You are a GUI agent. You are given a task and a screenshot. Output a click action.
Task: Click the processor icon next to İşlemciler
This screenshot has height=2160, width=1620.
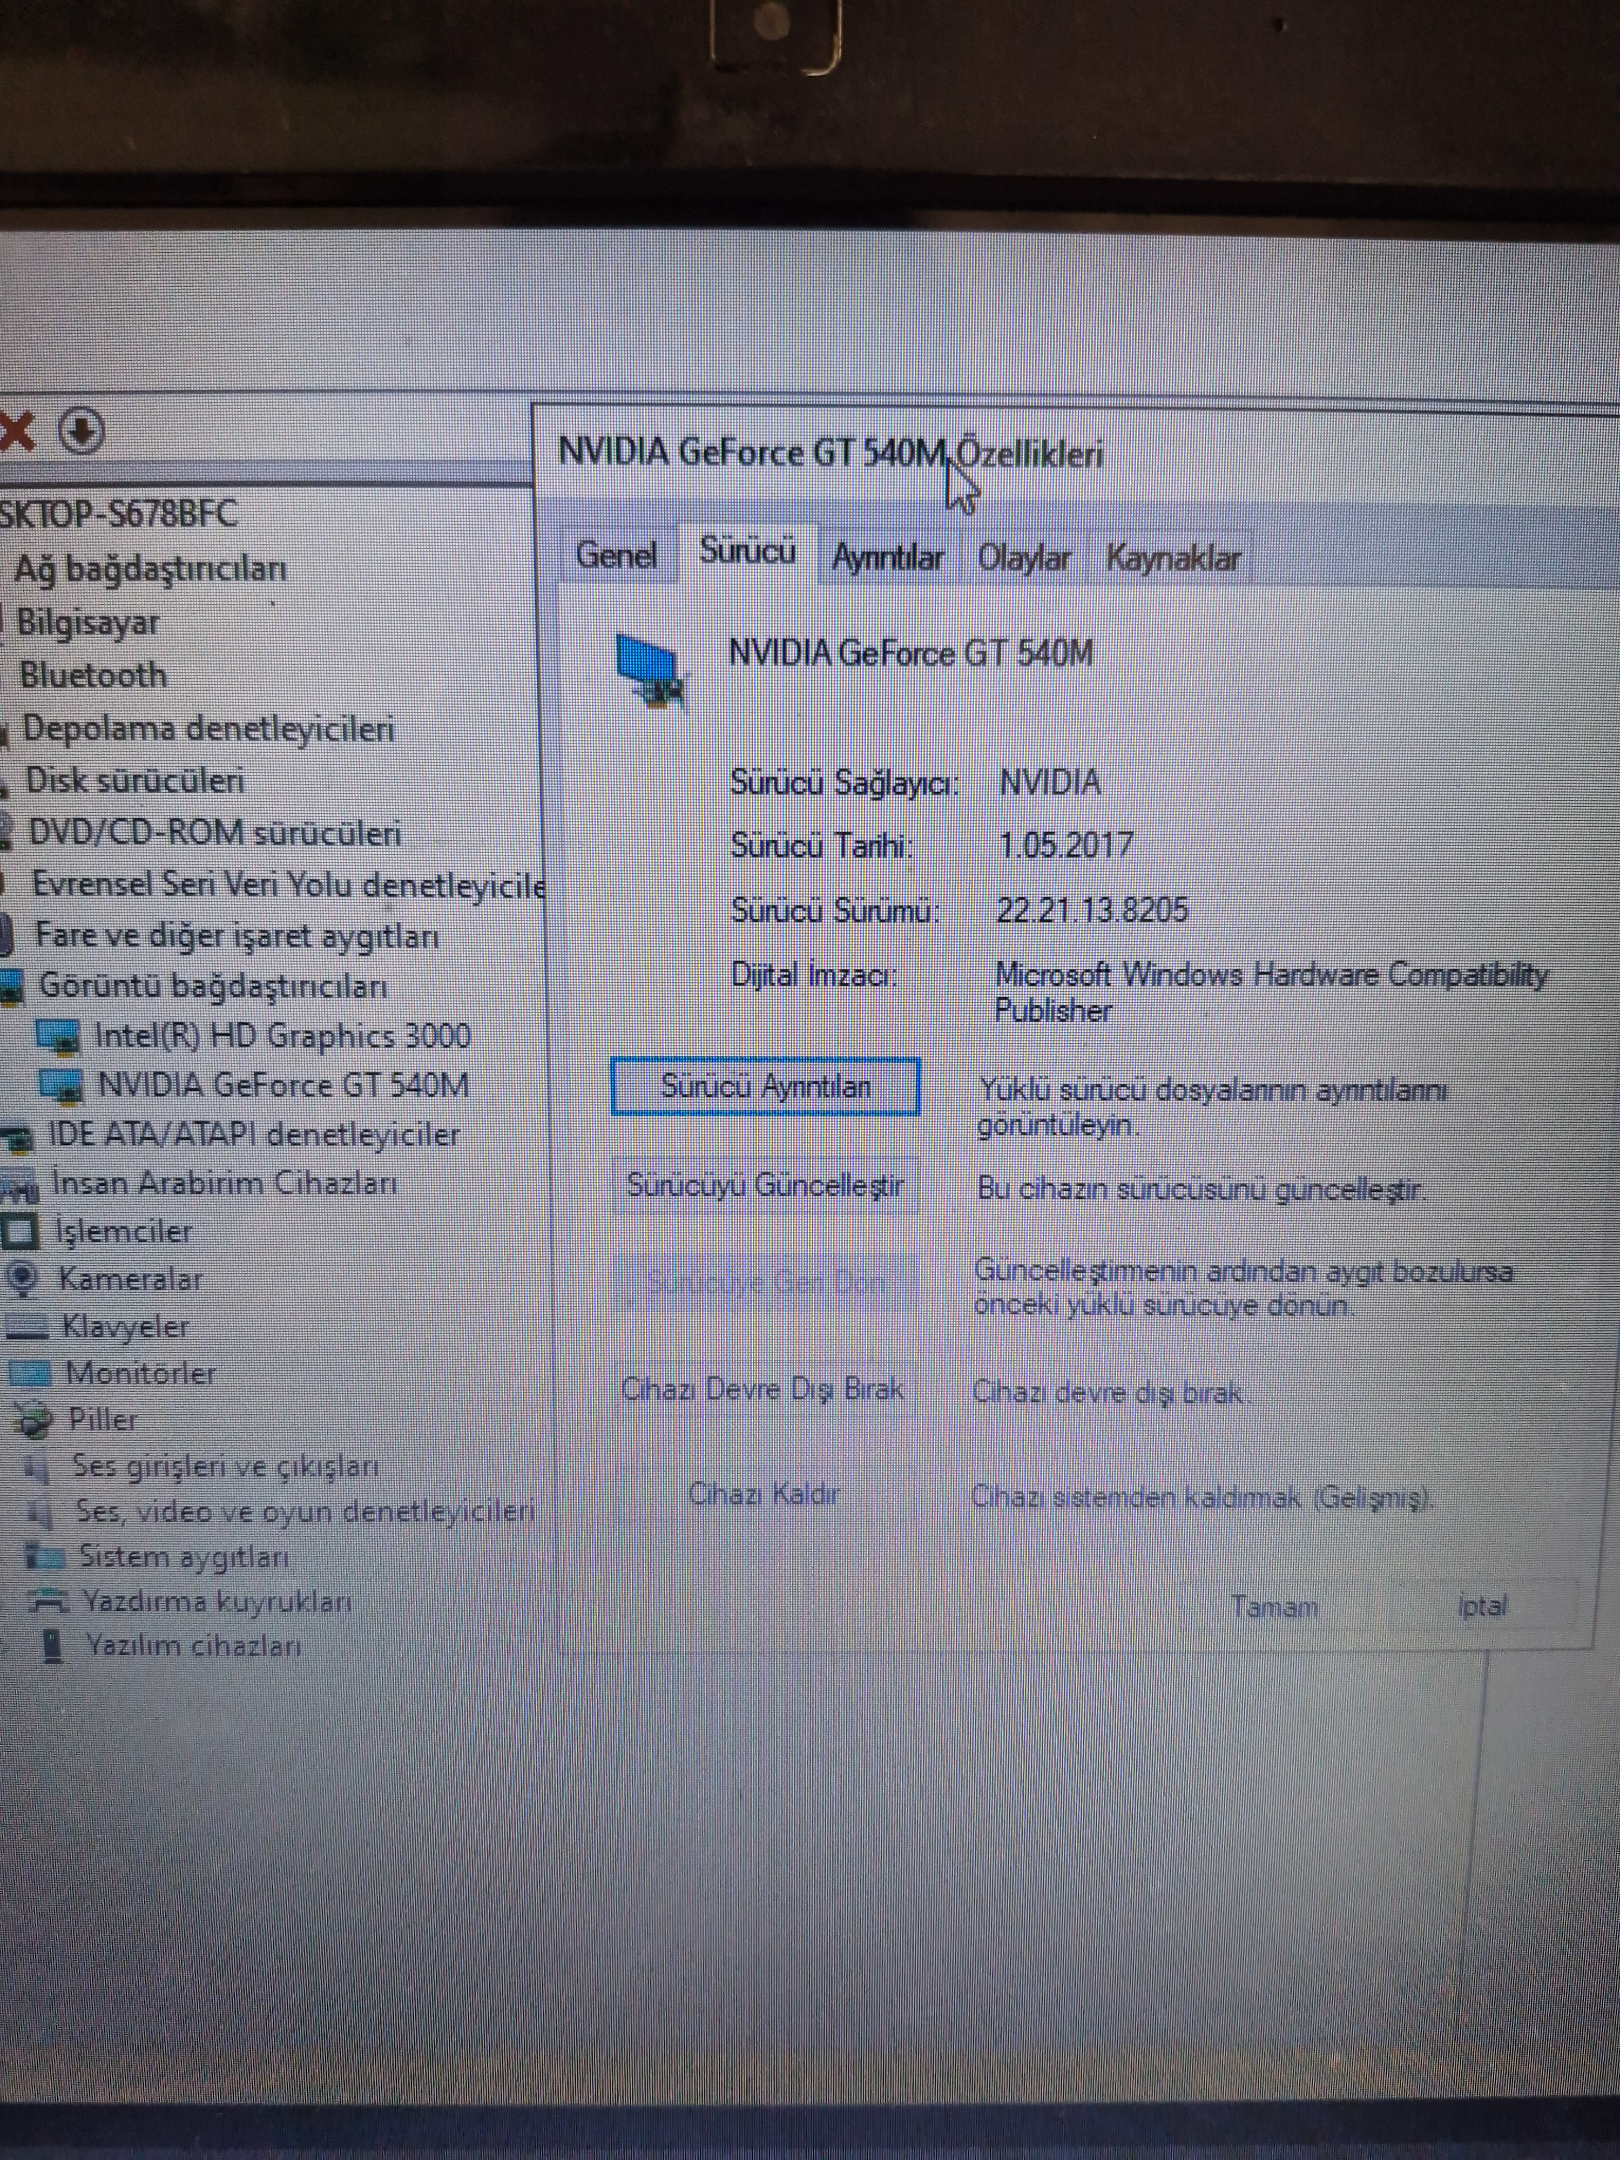coord(20,1232)
